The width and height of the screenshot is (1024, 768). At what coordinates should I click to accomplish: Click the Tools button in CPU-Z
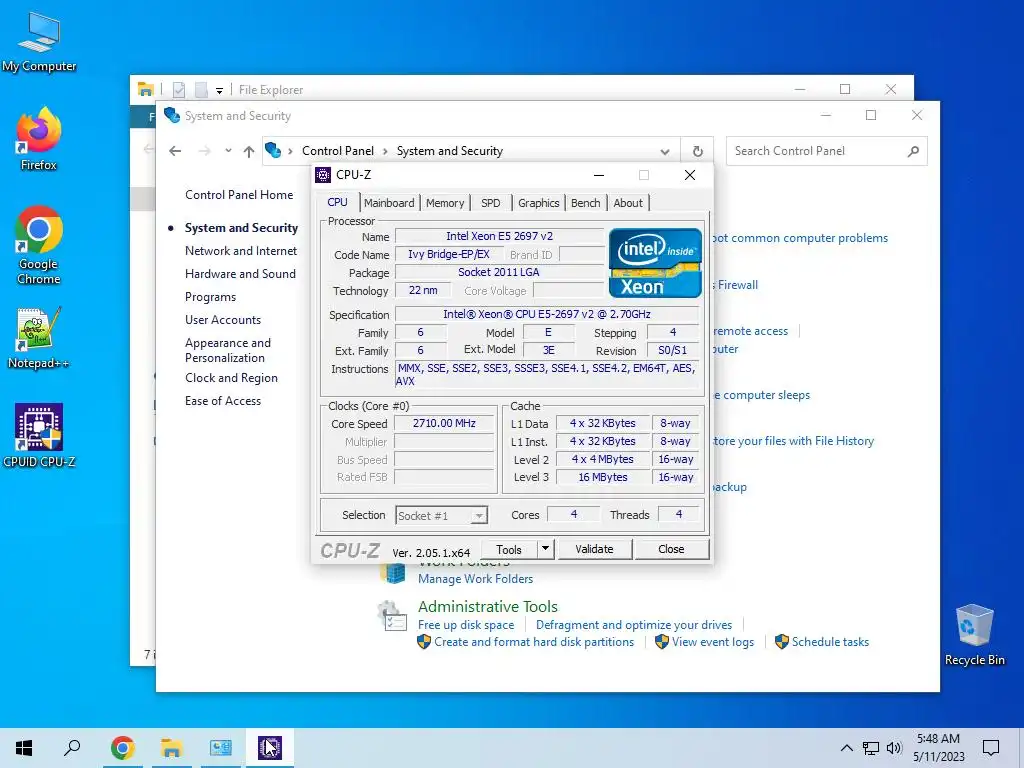[x=509, y=549]
